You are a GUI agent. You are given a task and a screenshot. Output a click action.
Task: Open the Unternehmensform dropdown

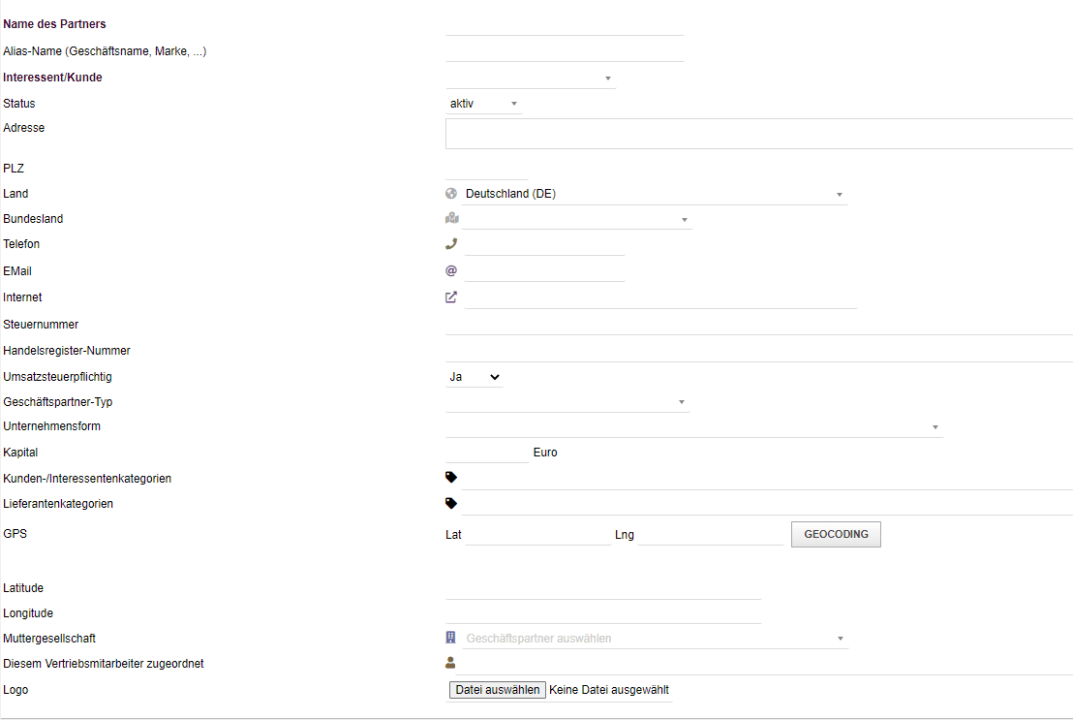693,427
